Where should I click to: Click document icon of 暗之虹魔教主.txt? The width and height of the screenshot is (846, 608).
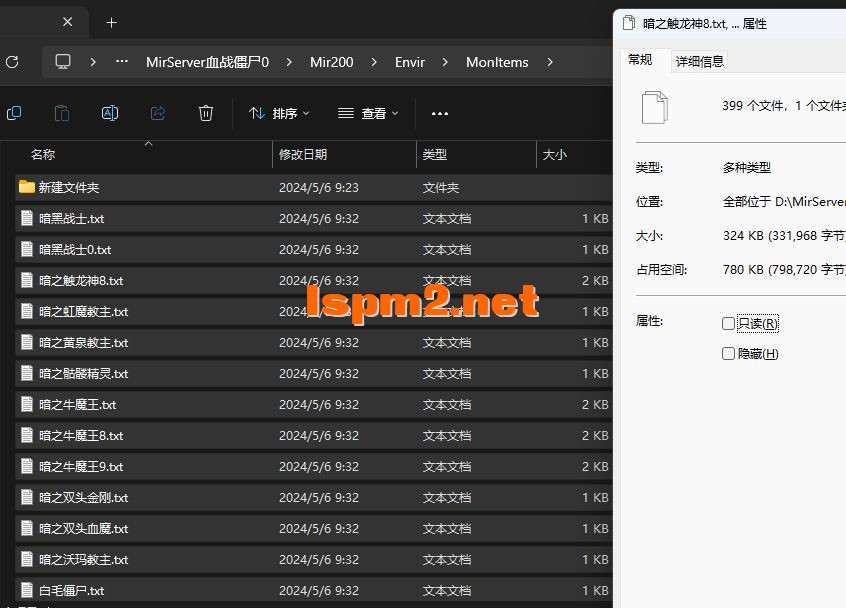click(x=26, y=311)
